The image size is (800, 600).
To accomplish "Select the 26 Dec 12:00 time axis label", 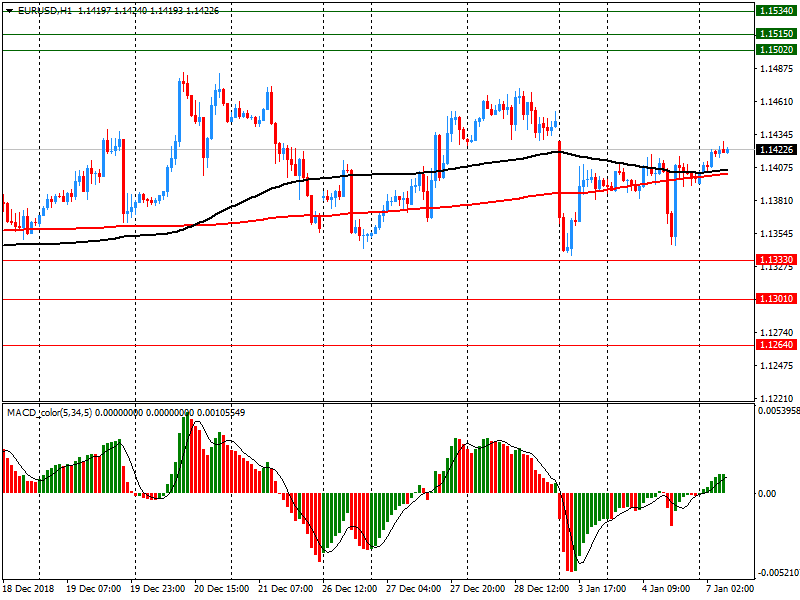I will click(x=352, y=590).
